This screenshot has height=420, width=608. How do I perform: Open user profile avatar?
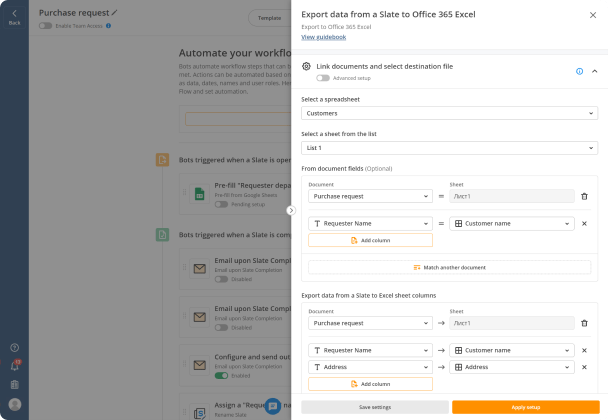pyautogui.click(x=15, y=404)
